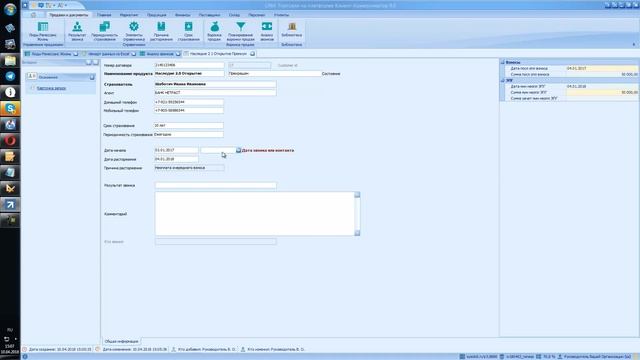Click the Дата посл опл взноса value

coord(602,69)
